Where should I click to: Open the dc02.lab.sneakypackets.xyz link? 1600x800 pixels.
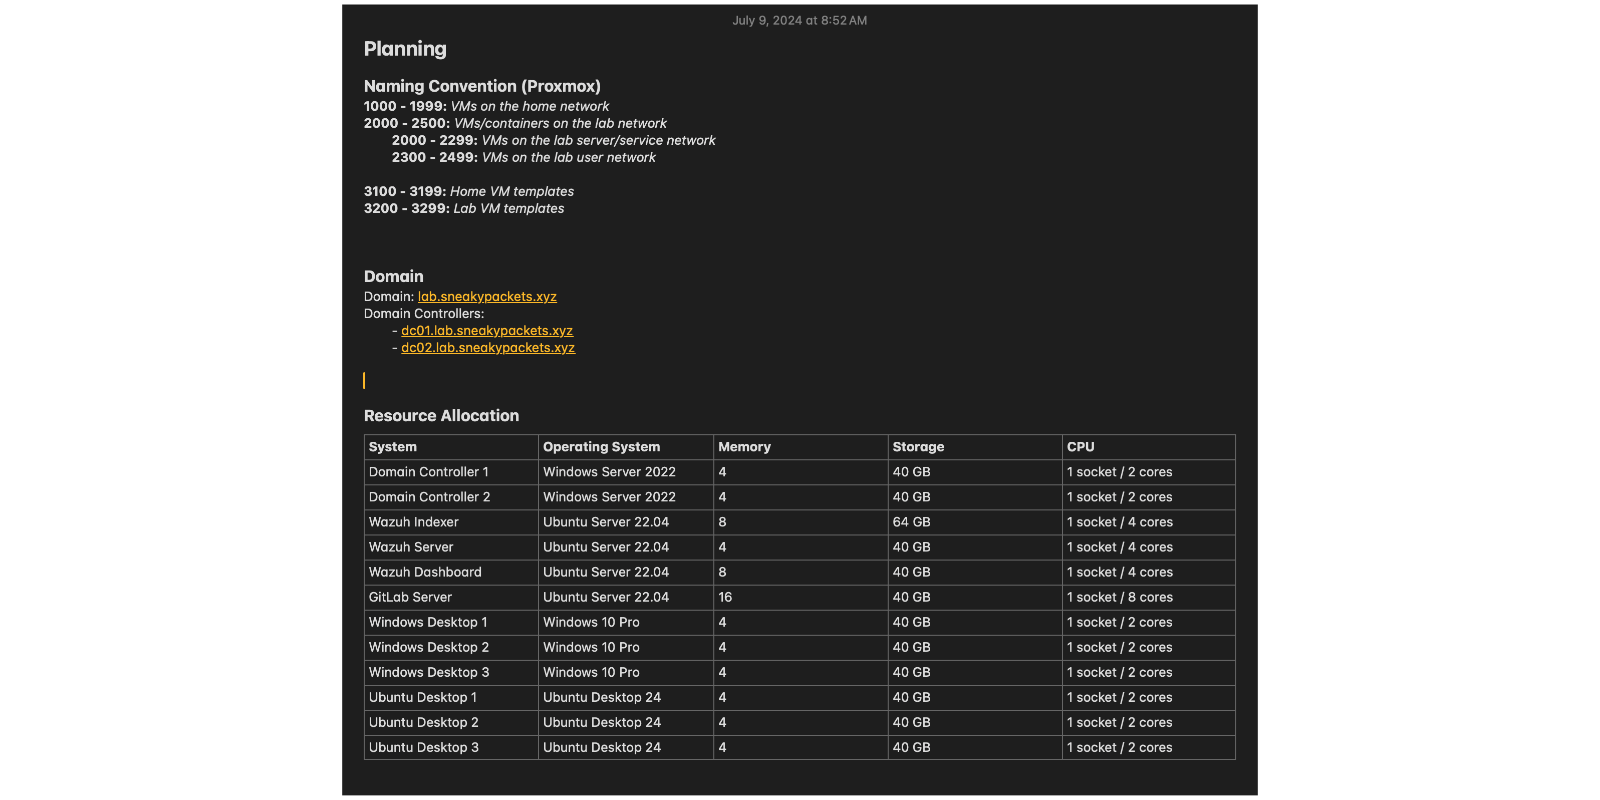(x=488, y=348)
